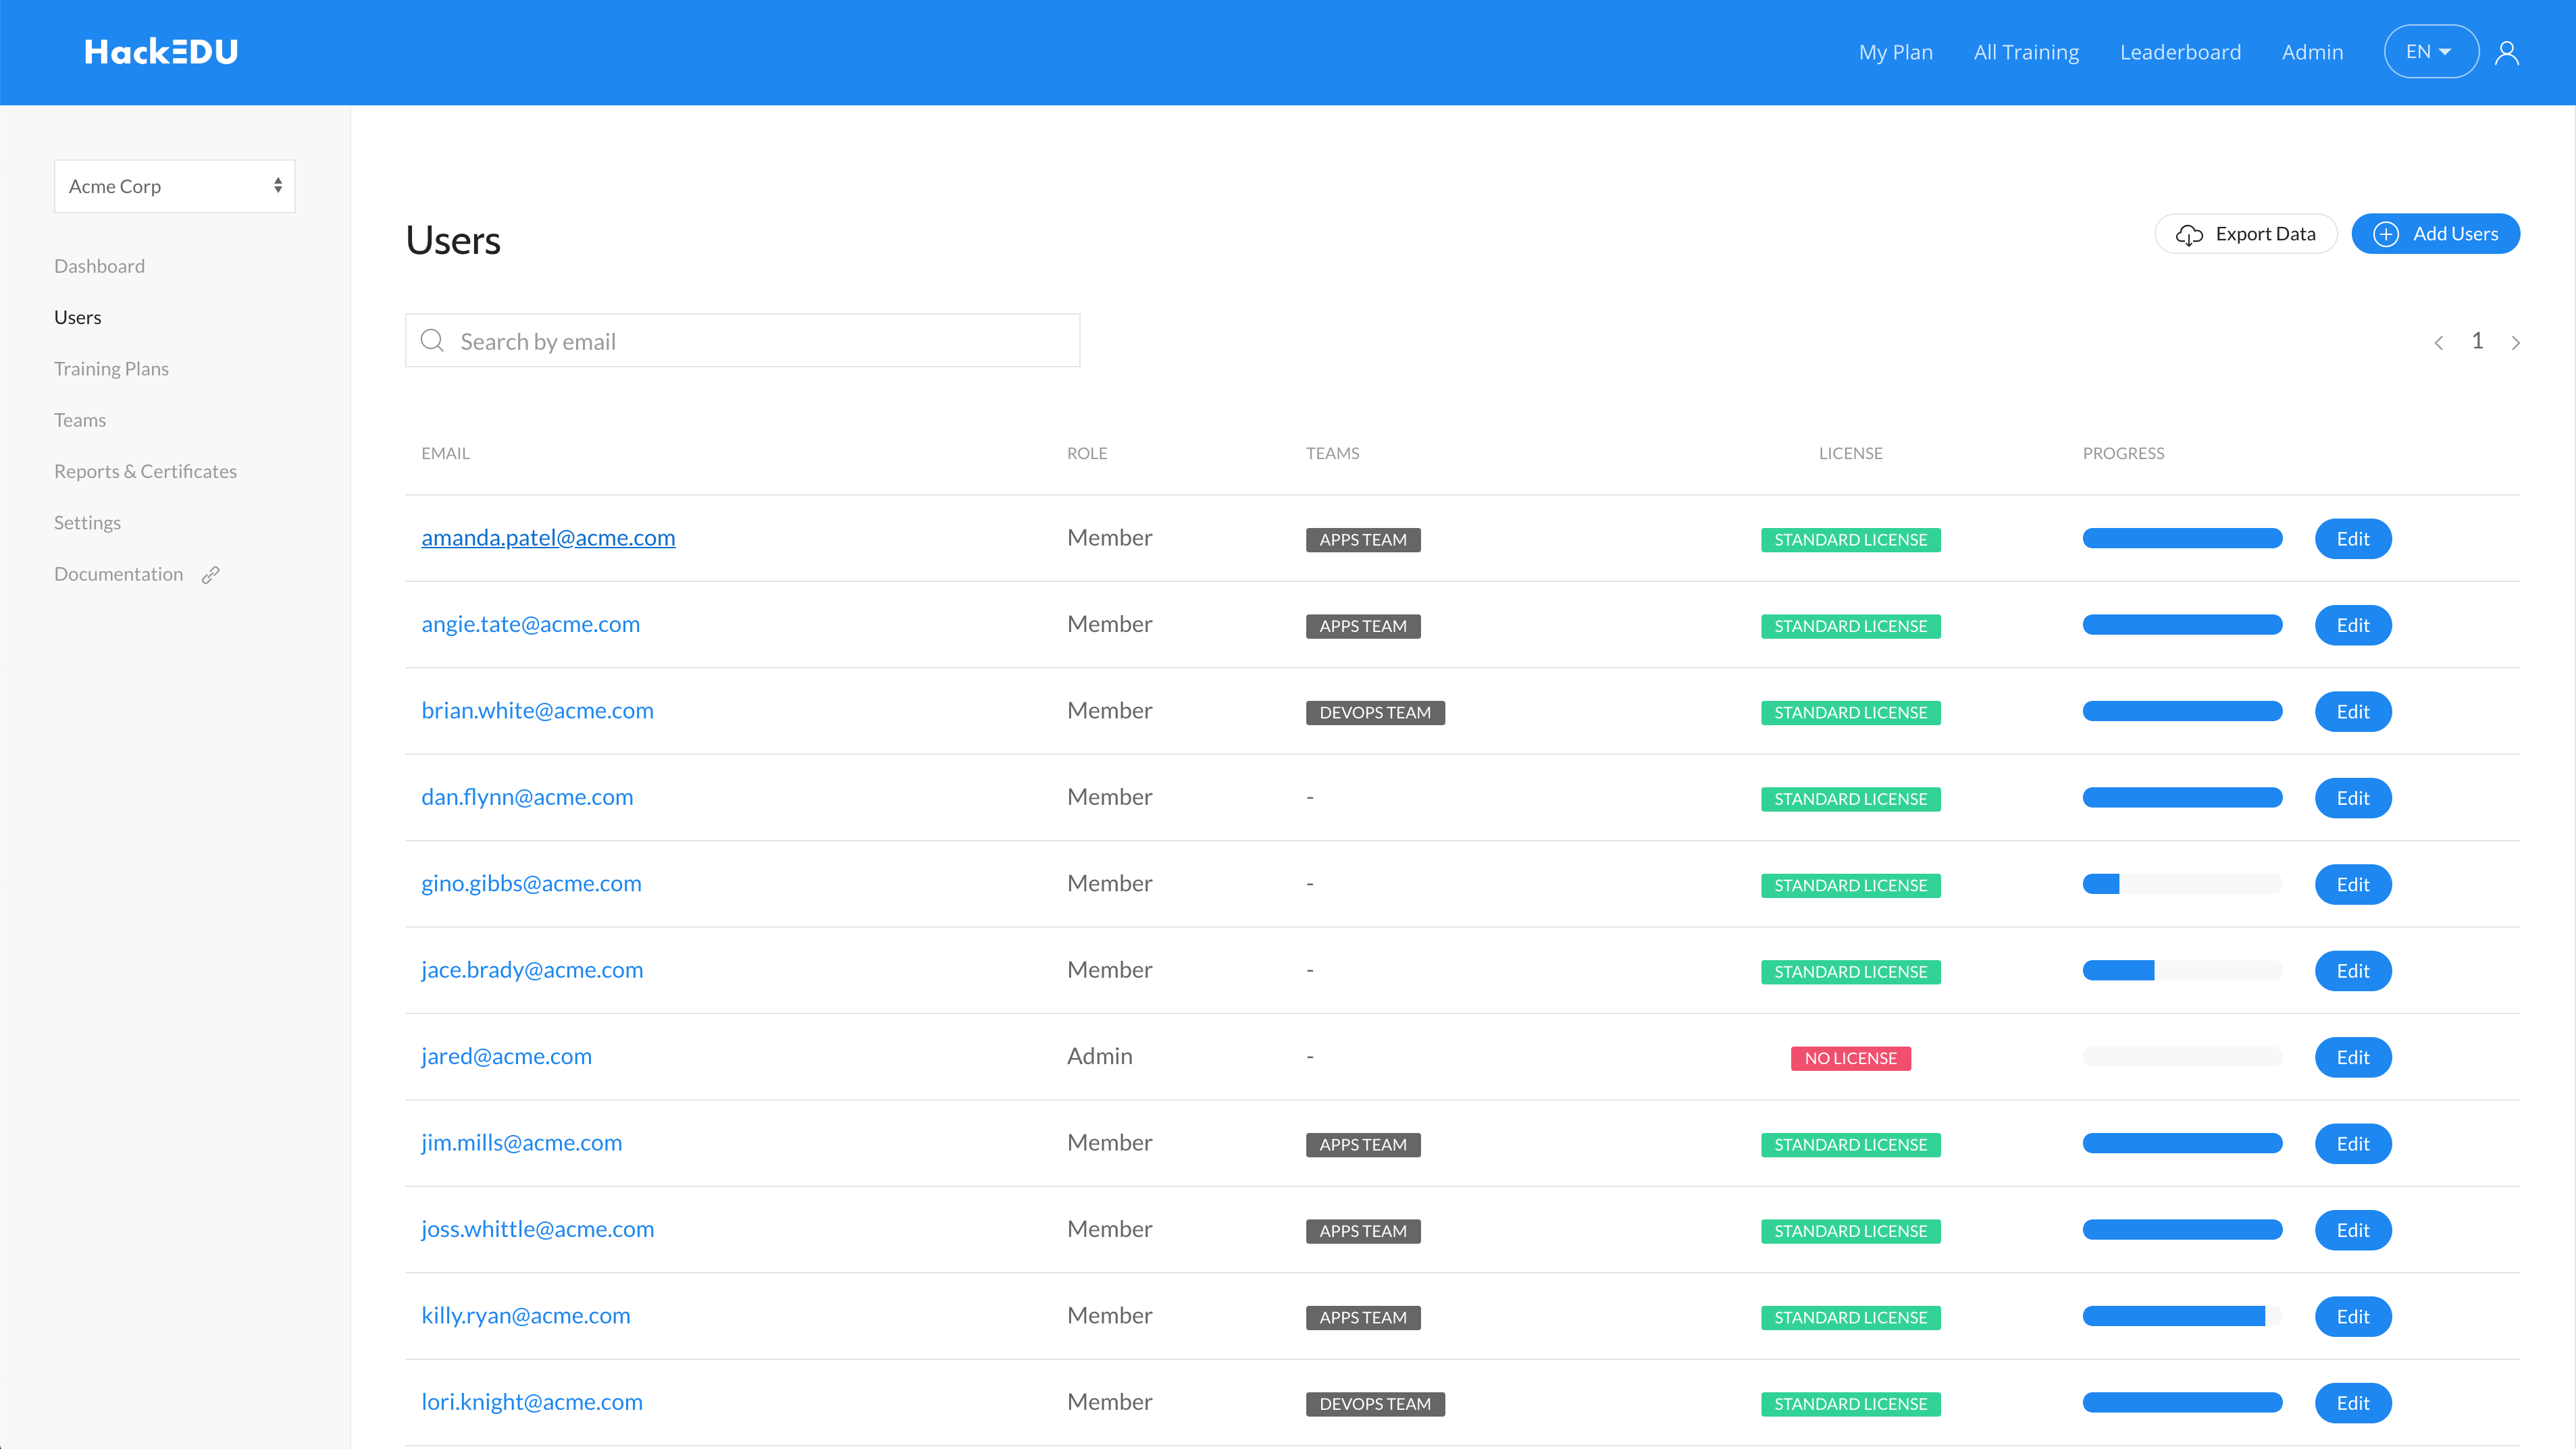Open Documentation link in sidebar
2576x1449 pixels.
click(x=119, y=574)
